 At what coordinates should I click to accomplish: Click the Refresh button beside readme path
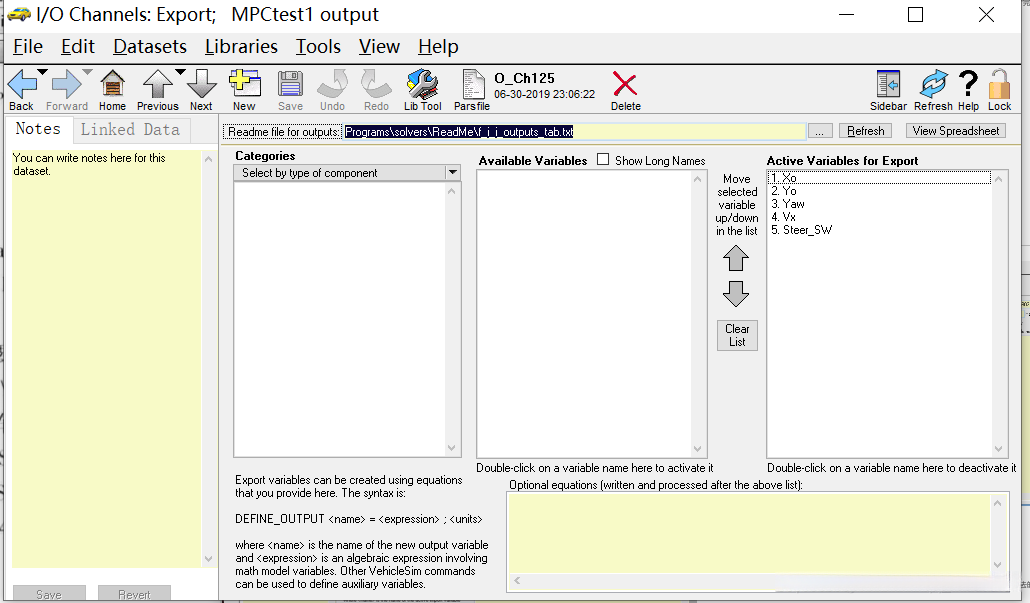click(x=865, y=131)
